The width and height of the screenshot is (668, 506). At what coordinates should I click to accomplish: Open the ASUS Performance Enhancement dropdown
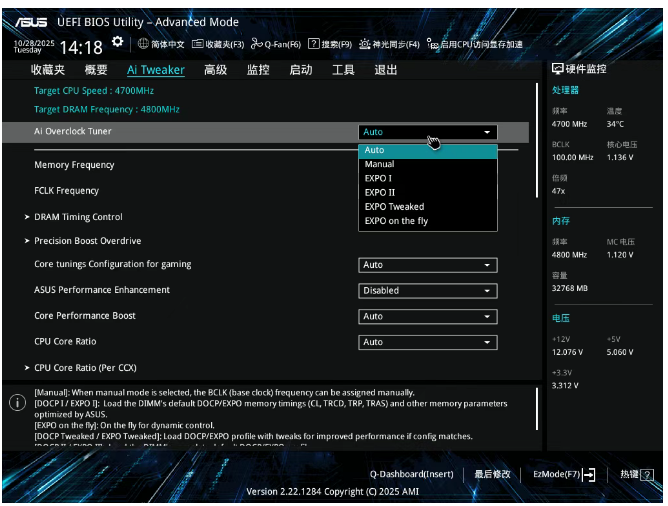[428, 291]
